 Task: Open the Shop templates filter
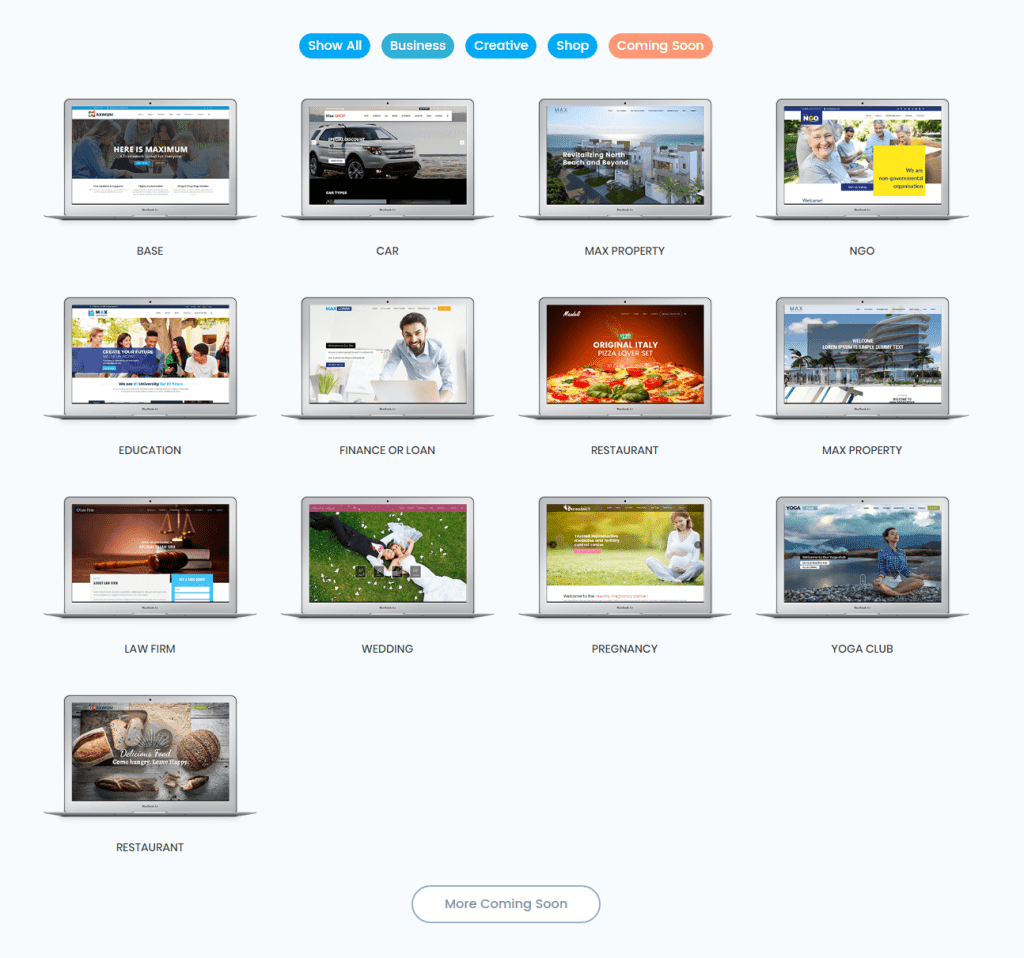pos(572,45)
